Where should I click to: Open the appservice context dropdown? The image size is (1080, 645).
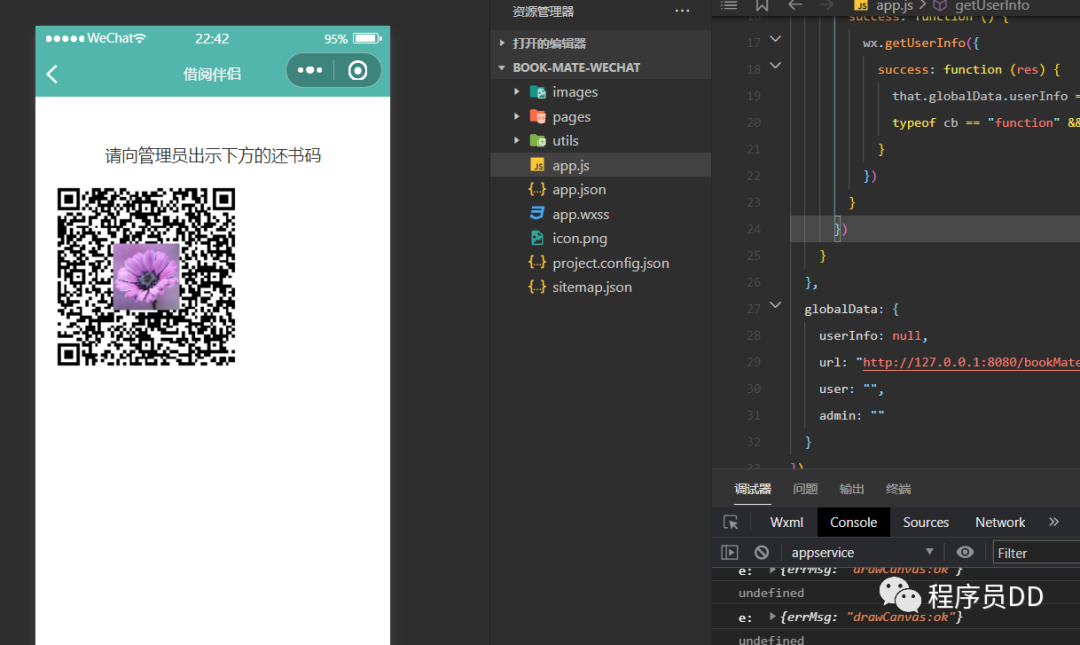862,553
